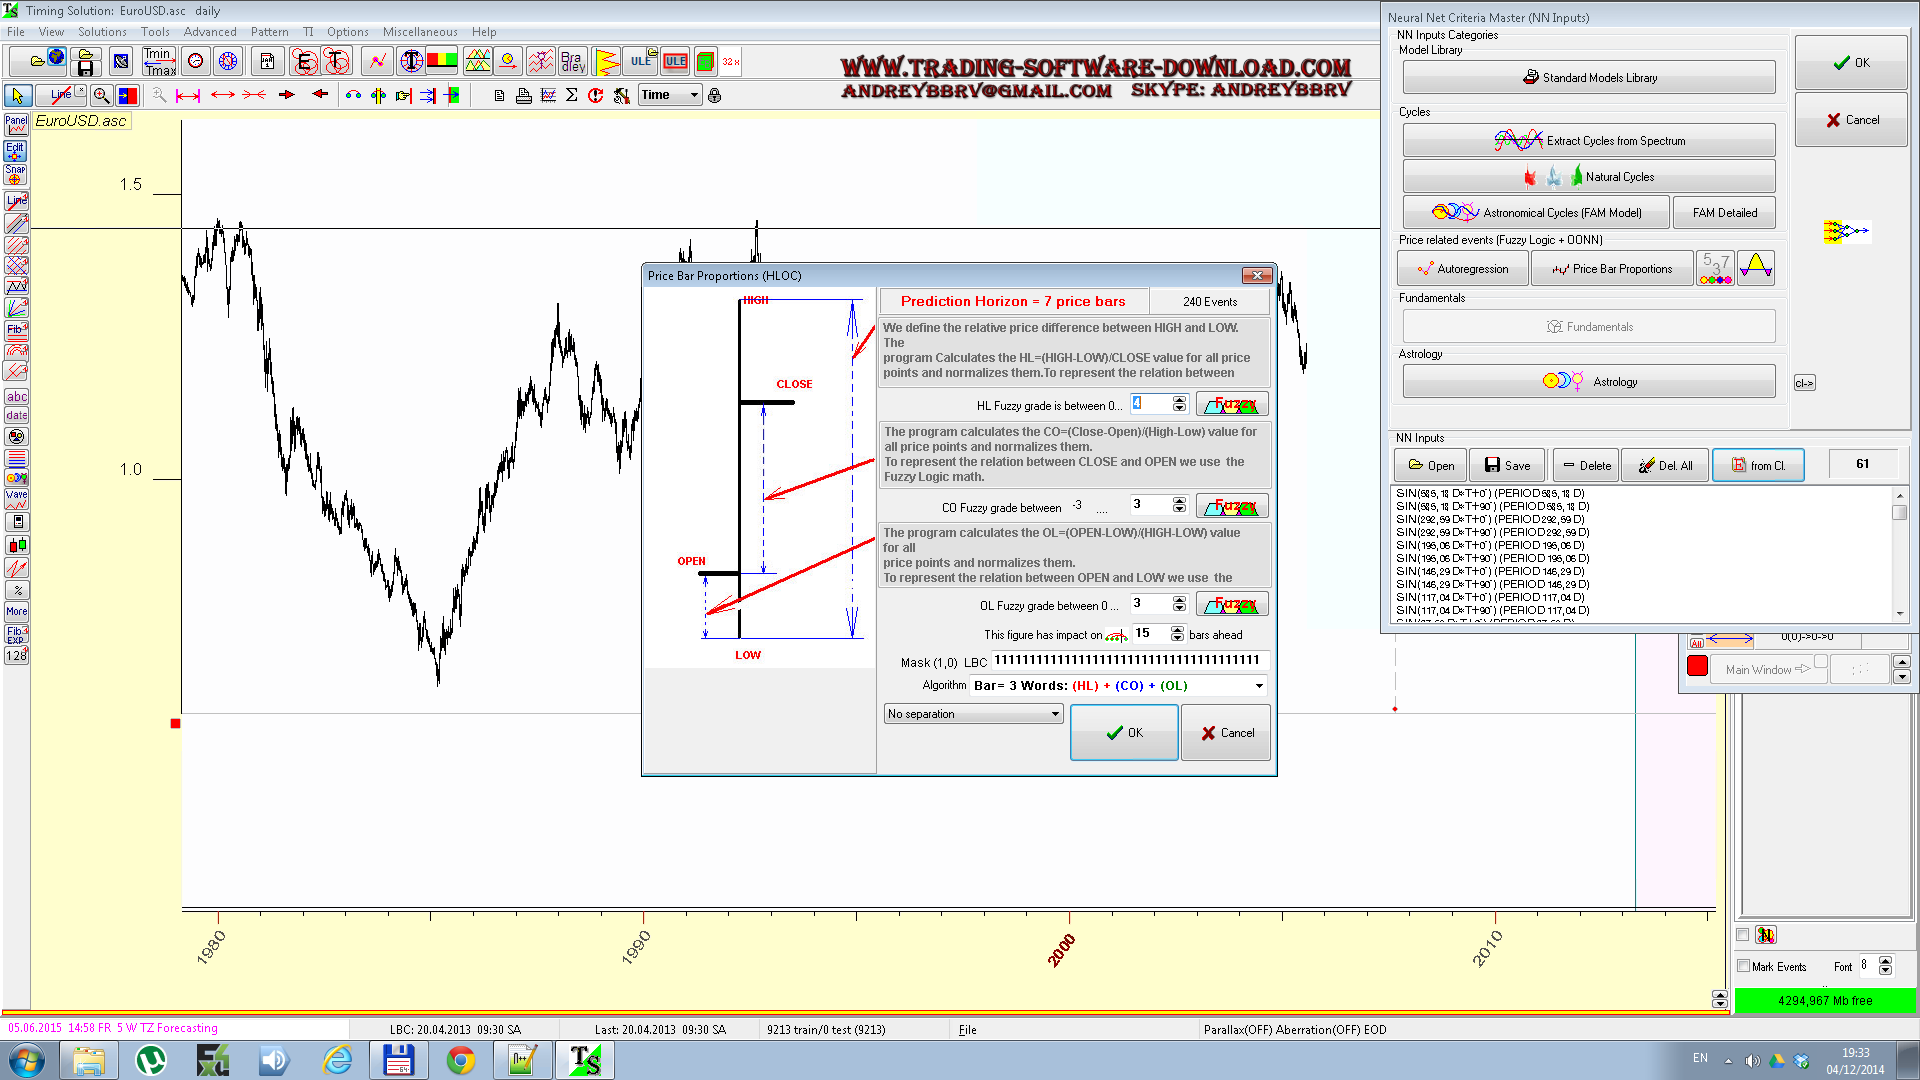This screenshot has height=1080, width=1920.
Task: Click the padlock icon beside Time dropdown
Action: click(x=714, y=96)
